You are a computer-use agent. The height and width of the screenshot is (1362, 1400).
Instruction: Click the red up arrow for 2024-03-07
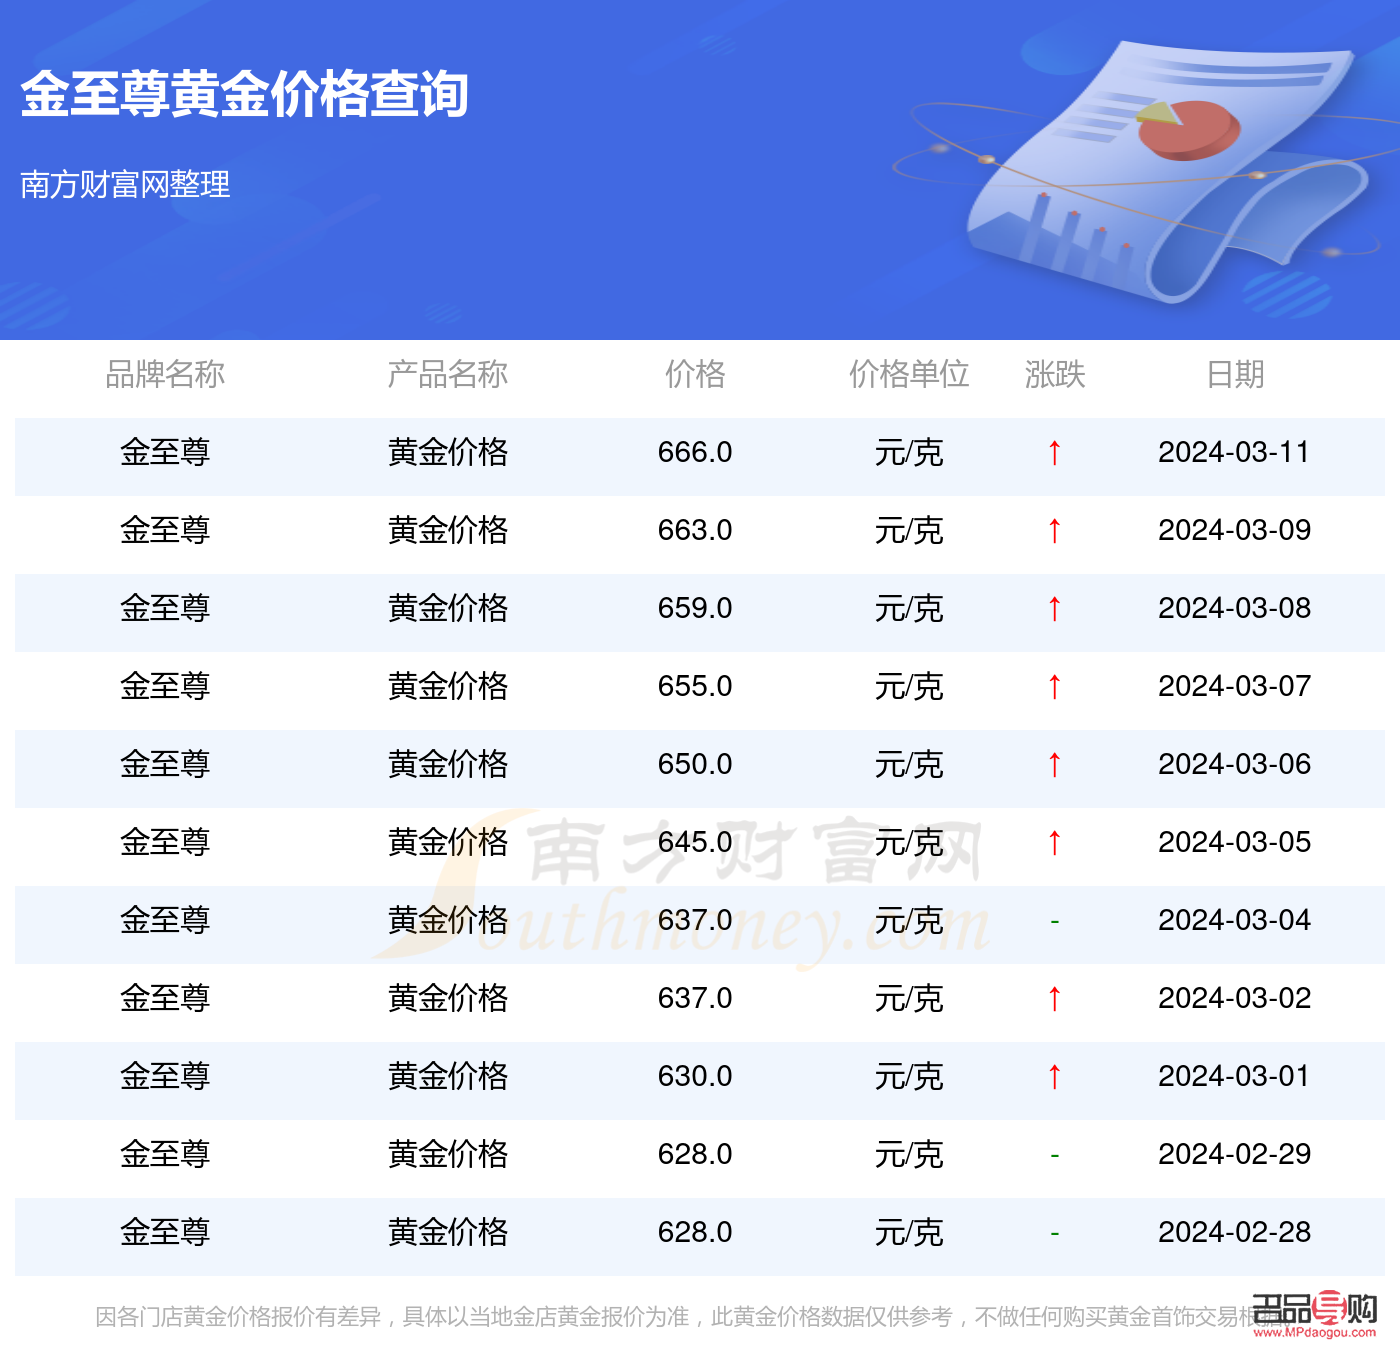(x=1054, y=687)
